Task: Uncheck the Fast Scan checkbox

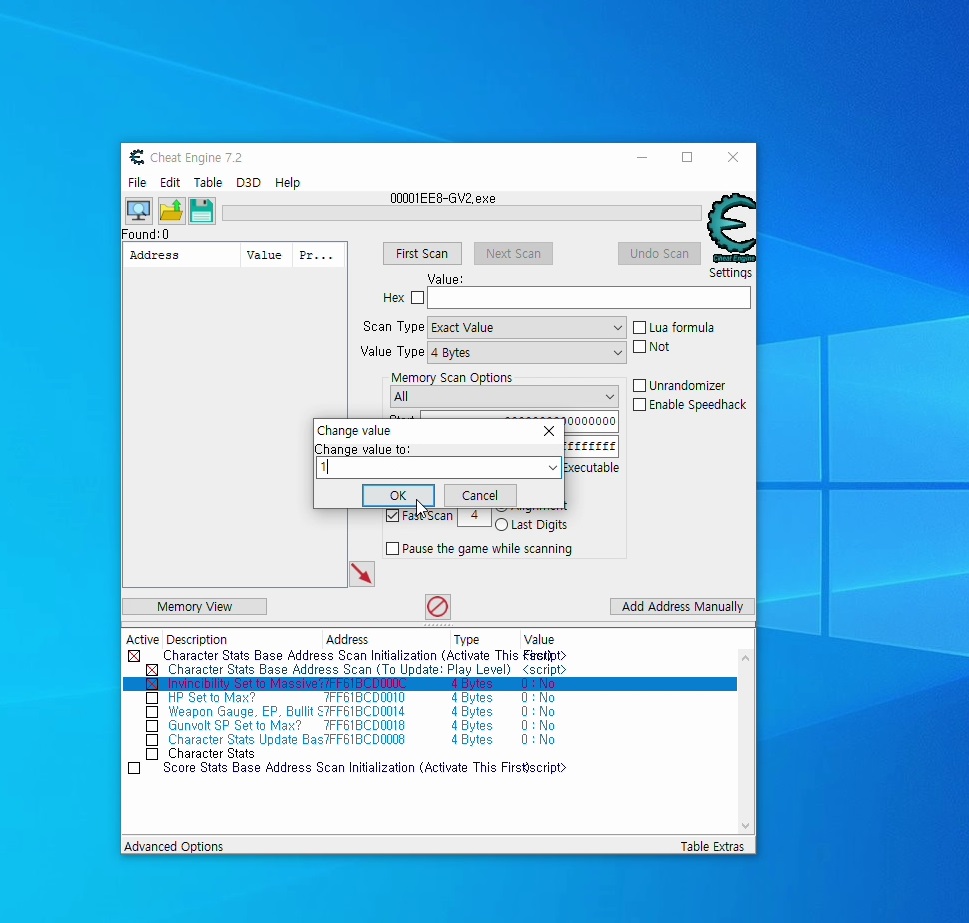Action: (x=392, y=516)
